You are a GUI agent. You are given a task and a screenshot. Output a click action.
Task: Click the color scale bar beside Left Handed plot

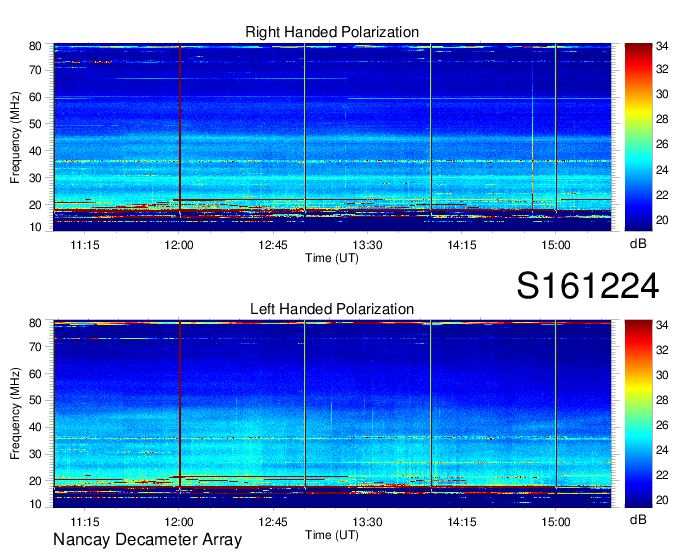tap(638, 414)
